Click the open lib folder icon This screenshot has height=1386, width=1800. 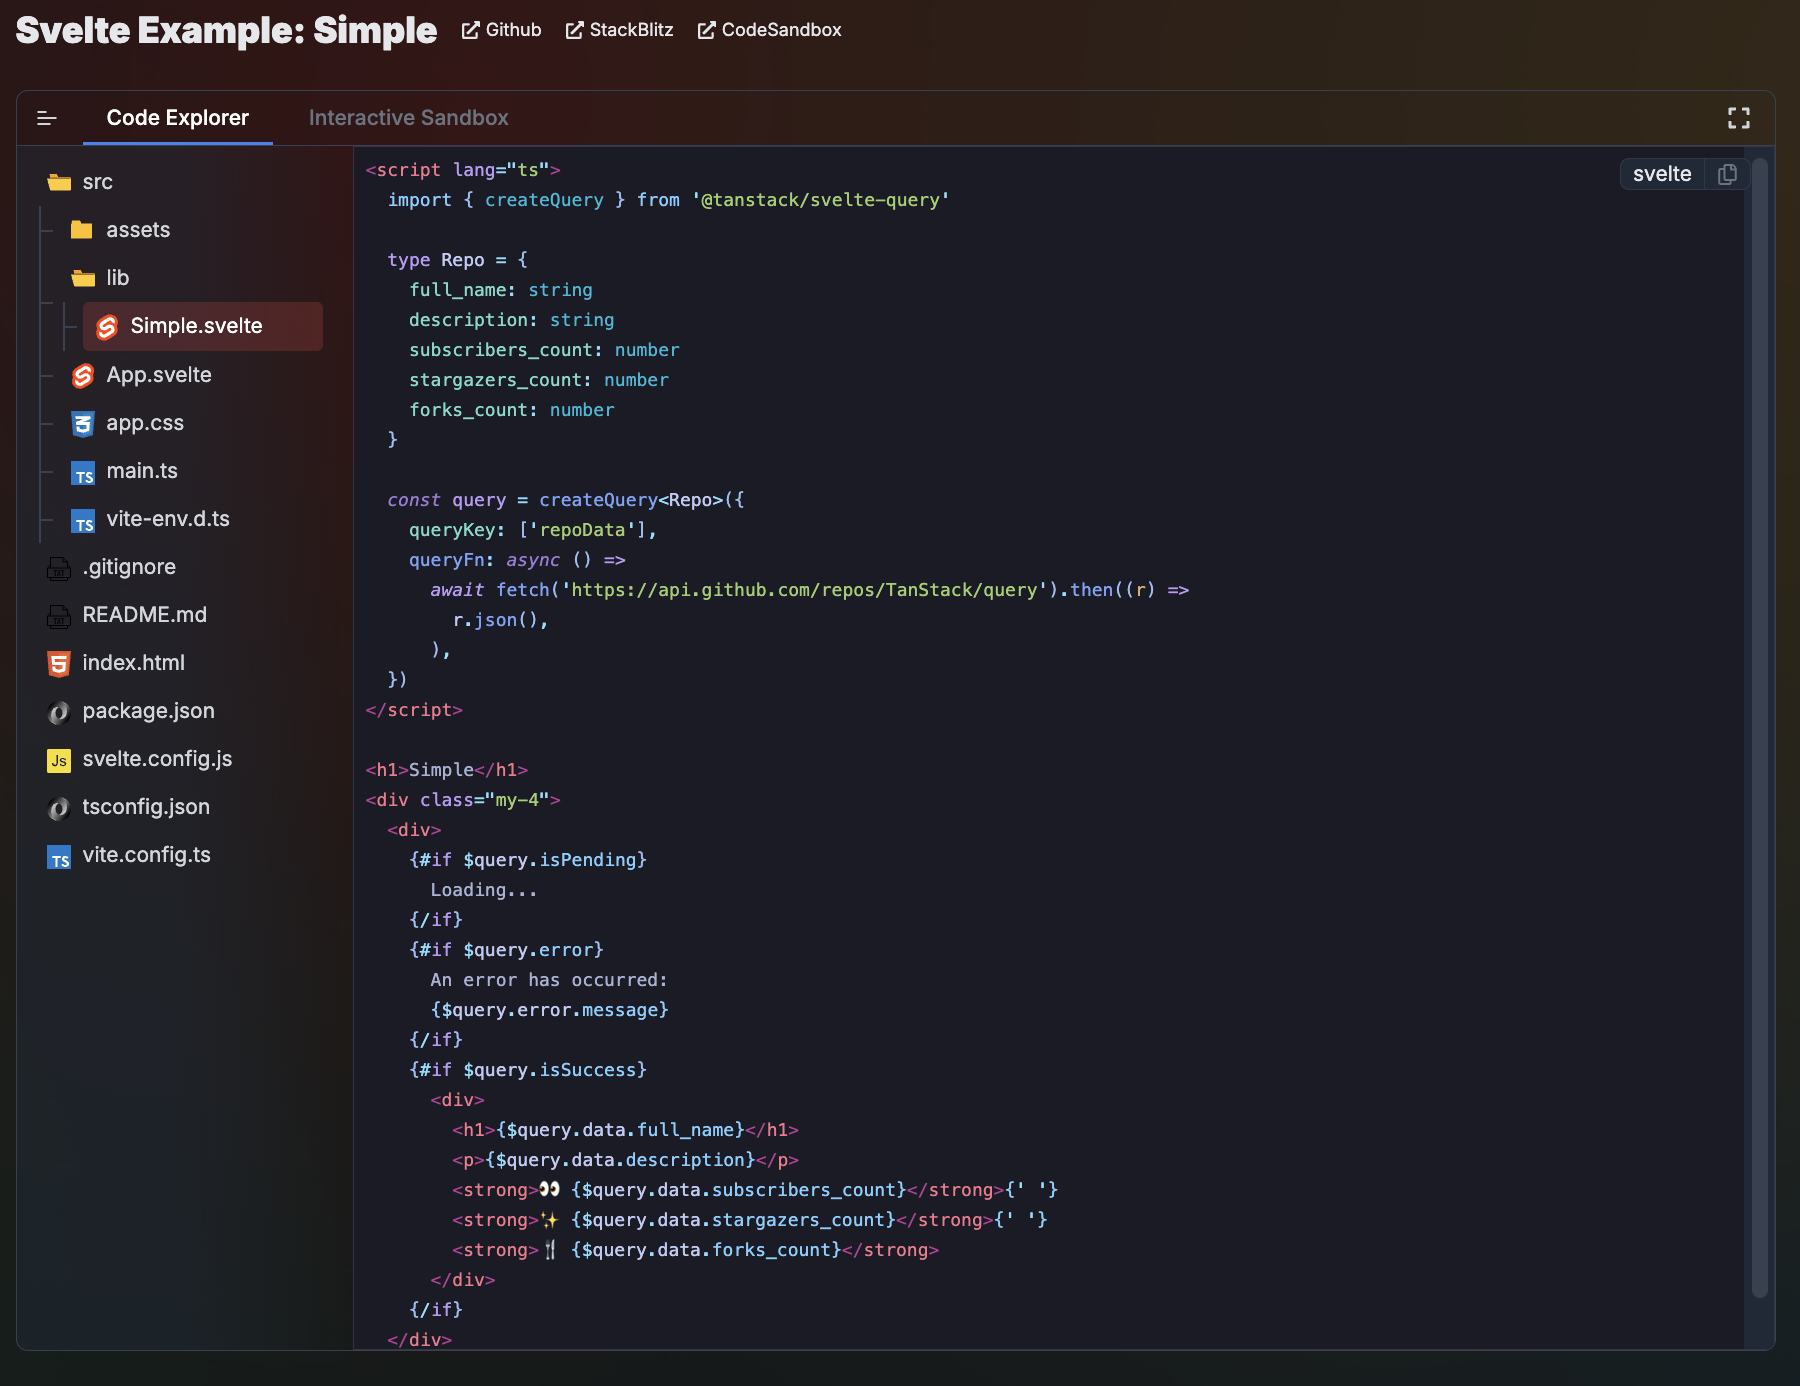[83, 278]
